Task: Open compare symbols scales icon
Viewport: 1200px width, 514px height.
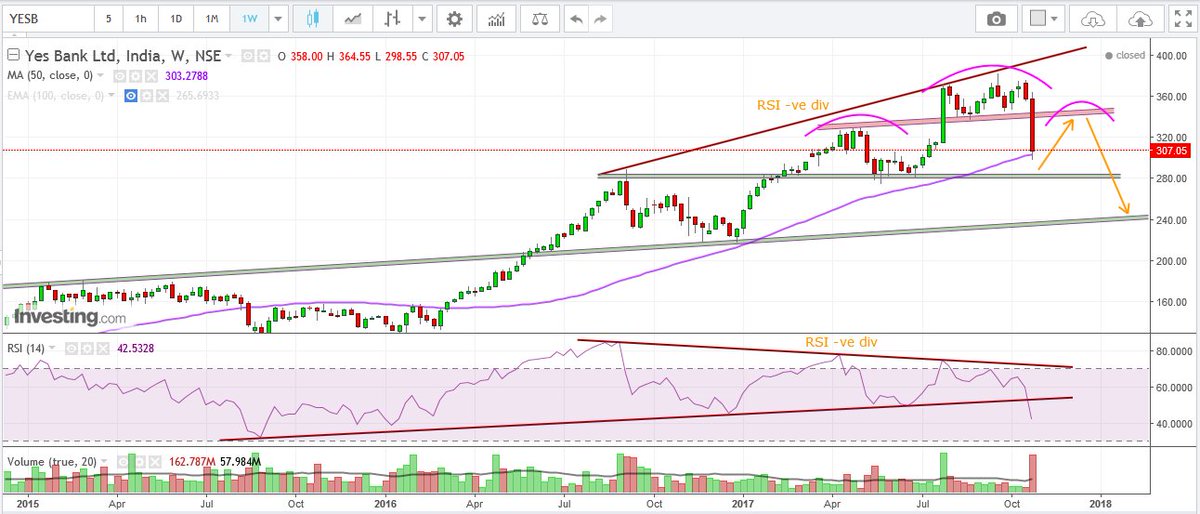Action: click(x=541, y=19)
